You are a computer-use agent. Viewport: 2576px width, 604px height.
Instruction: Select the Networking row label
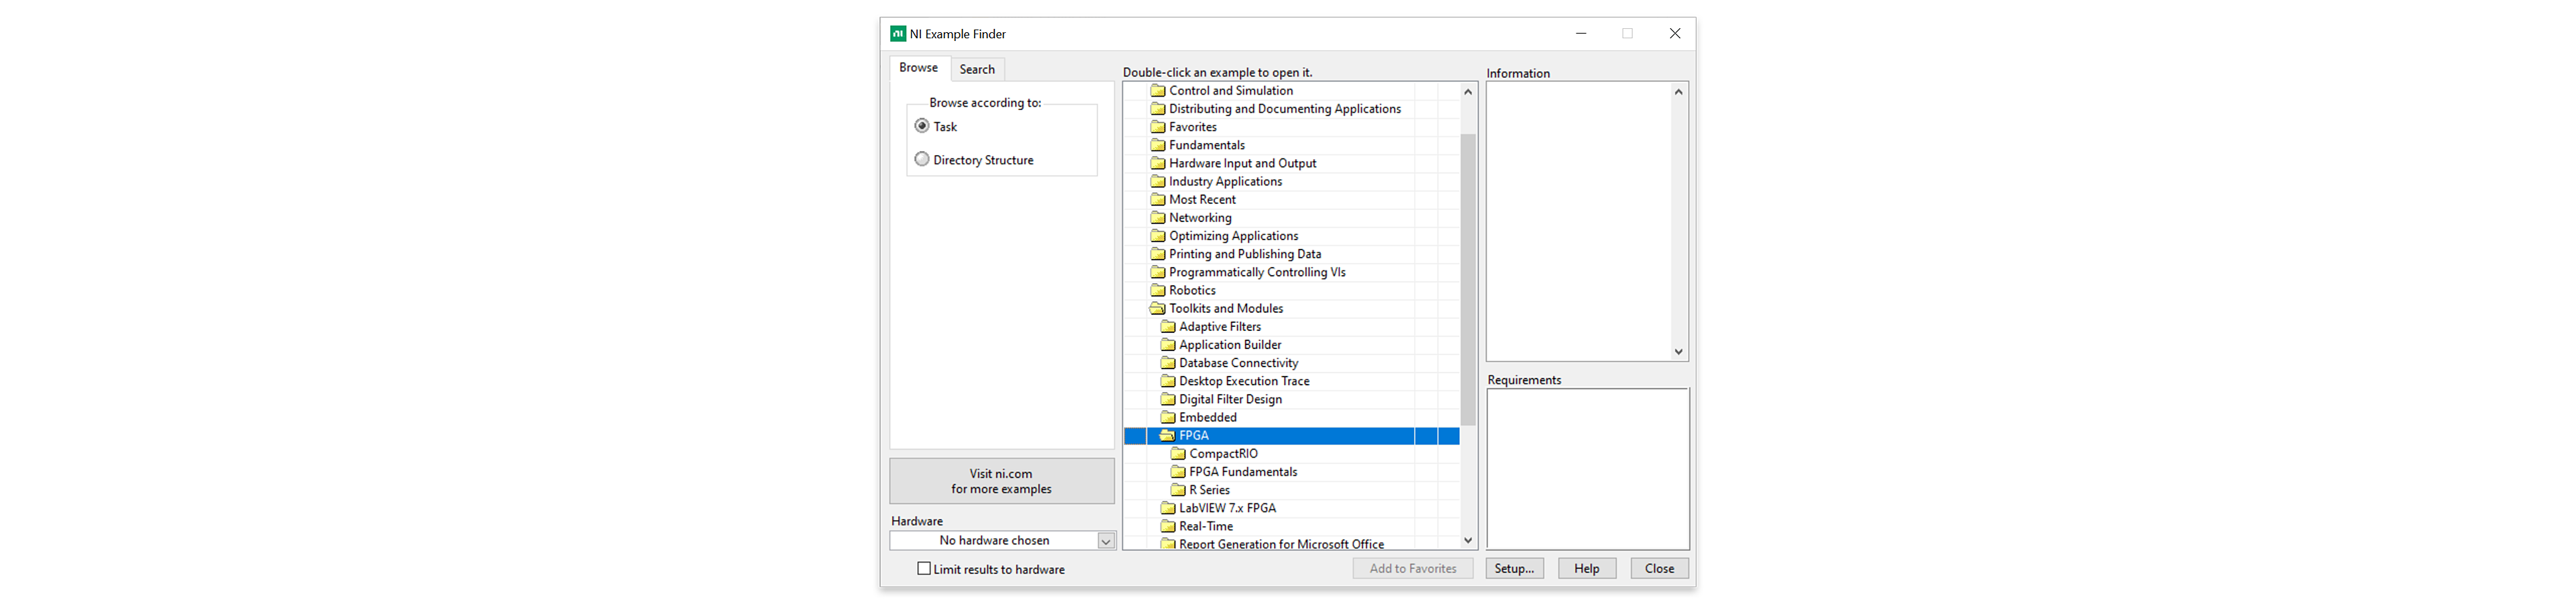pos(1200,218)
